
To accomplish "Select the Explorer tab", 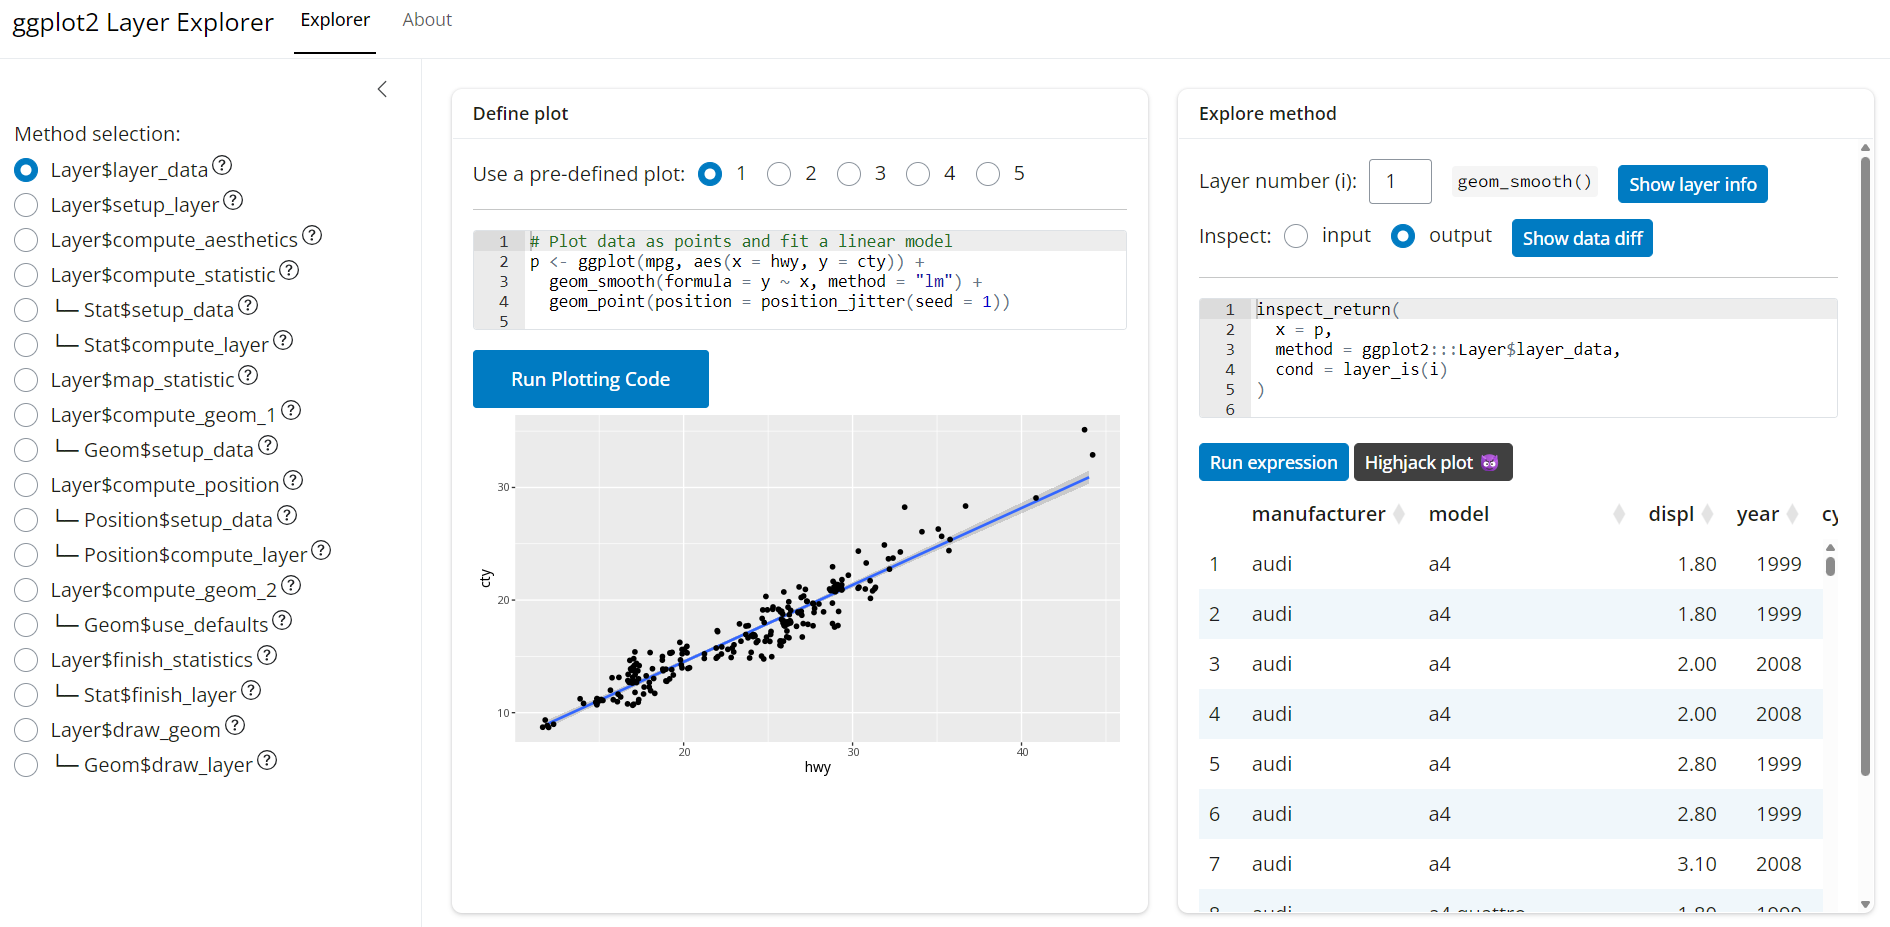I will pos(334,19).
